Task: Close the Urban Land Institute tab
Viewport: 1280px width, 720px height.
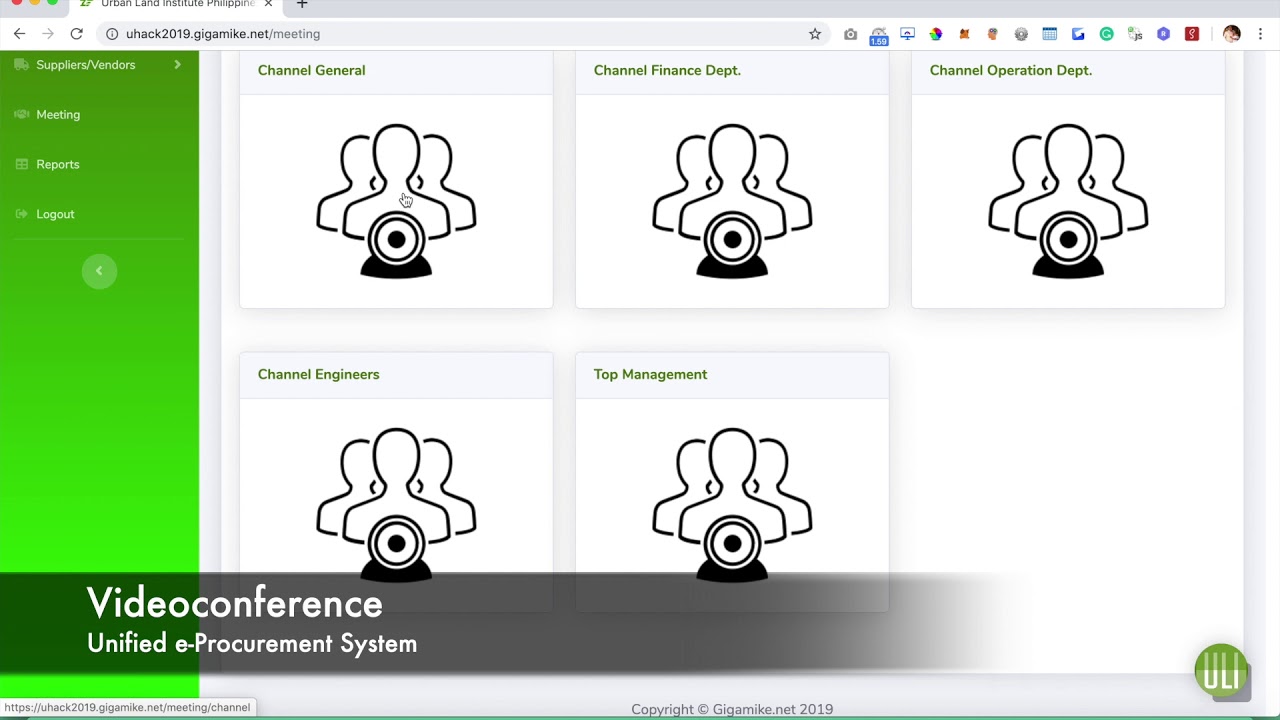Action: point(268,5)
